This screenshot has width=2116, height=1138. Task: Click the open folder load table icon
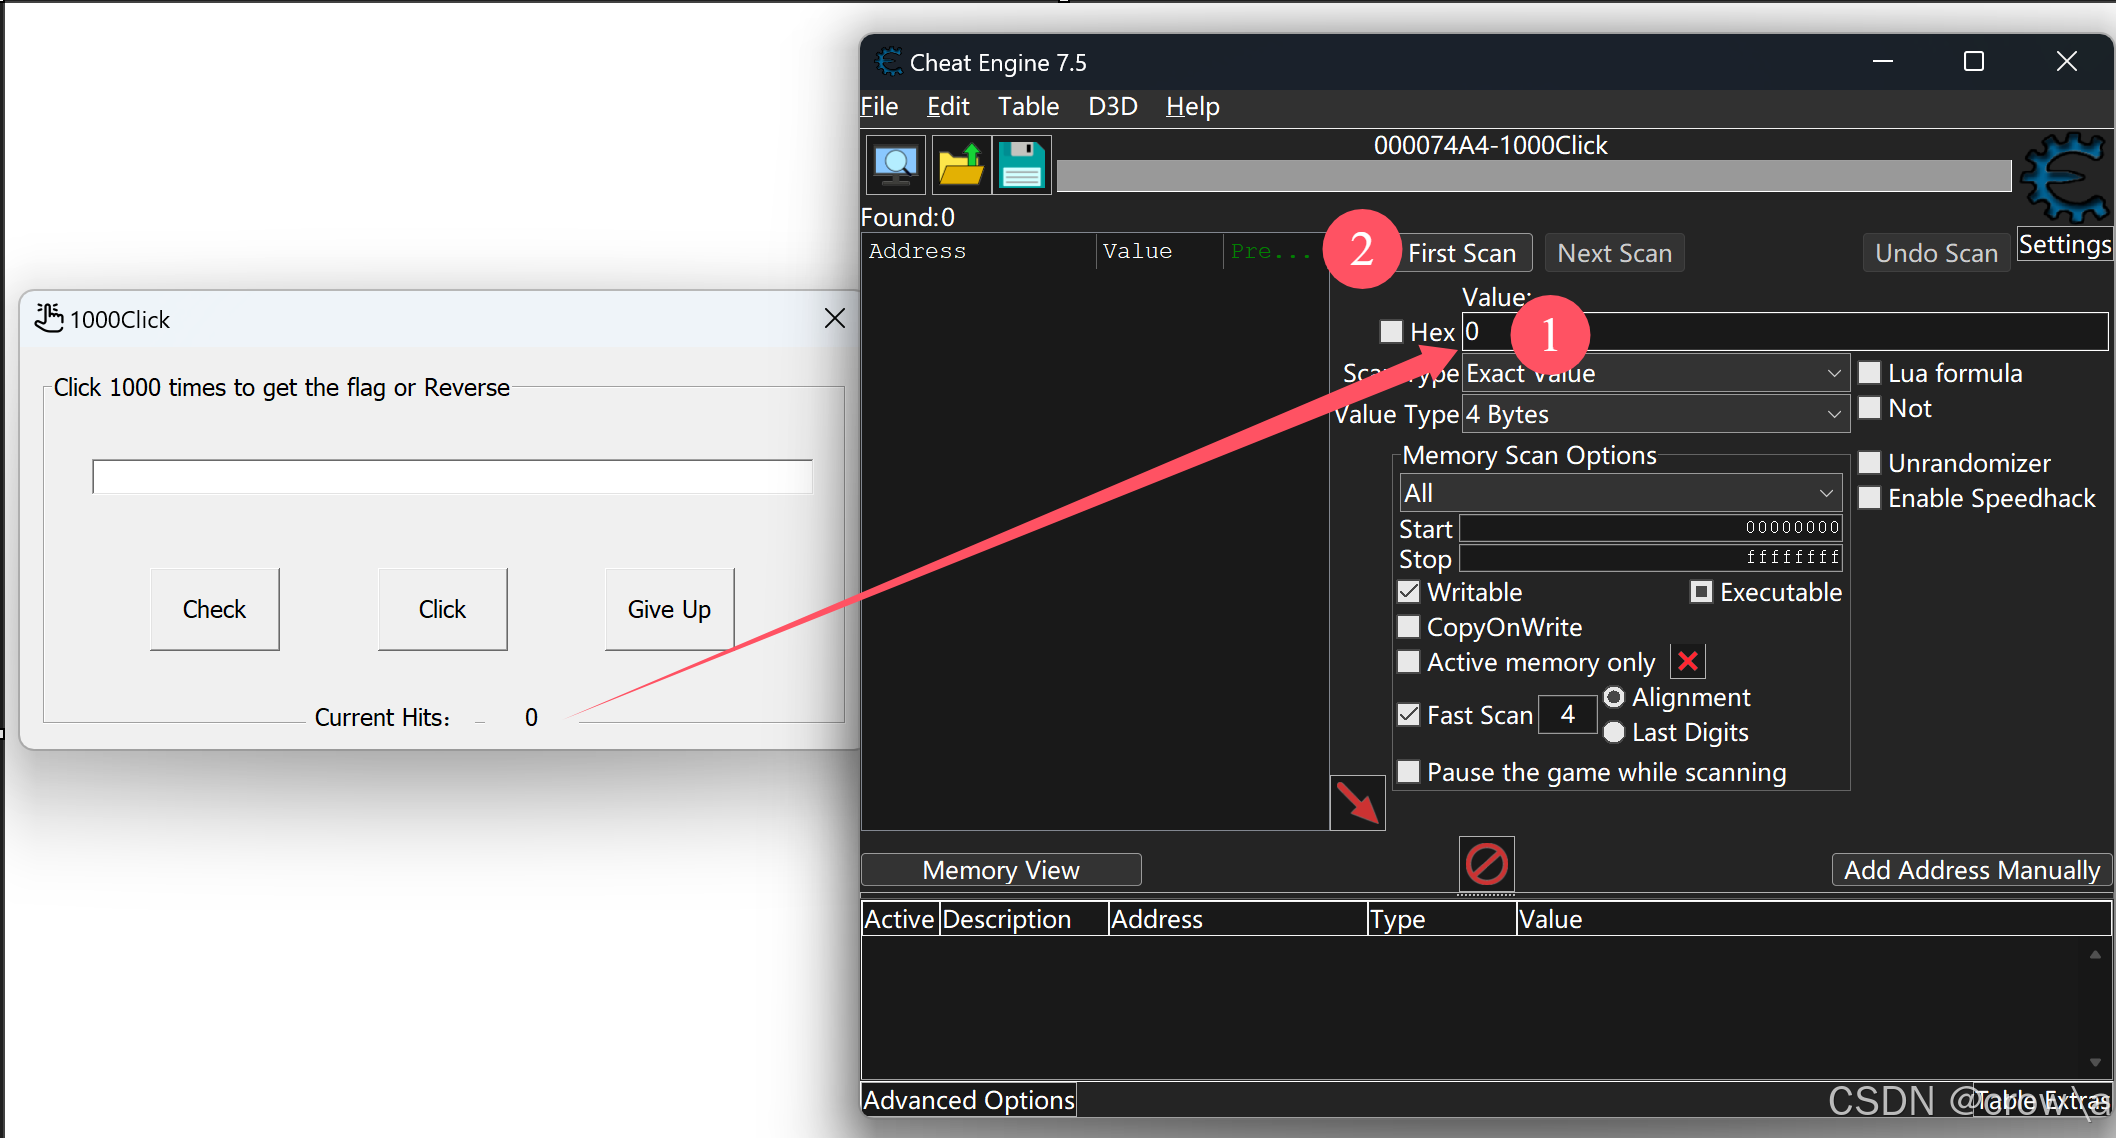click(x=960, y=165)
